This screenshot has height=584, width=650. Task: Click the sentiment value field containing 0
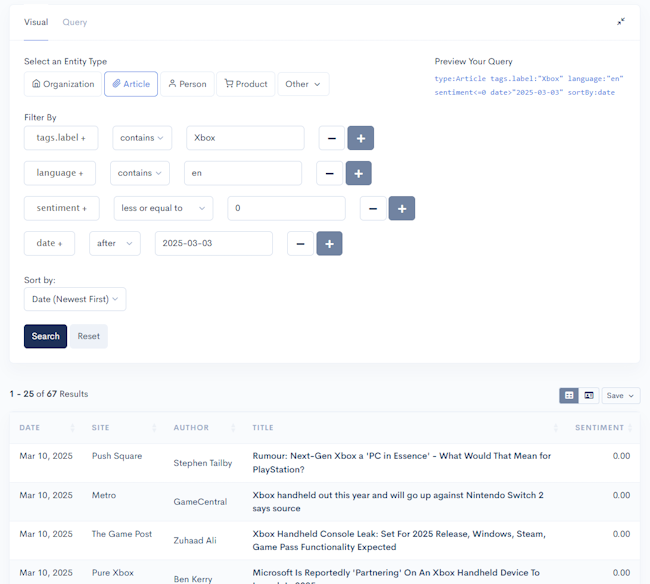[286, 208]
